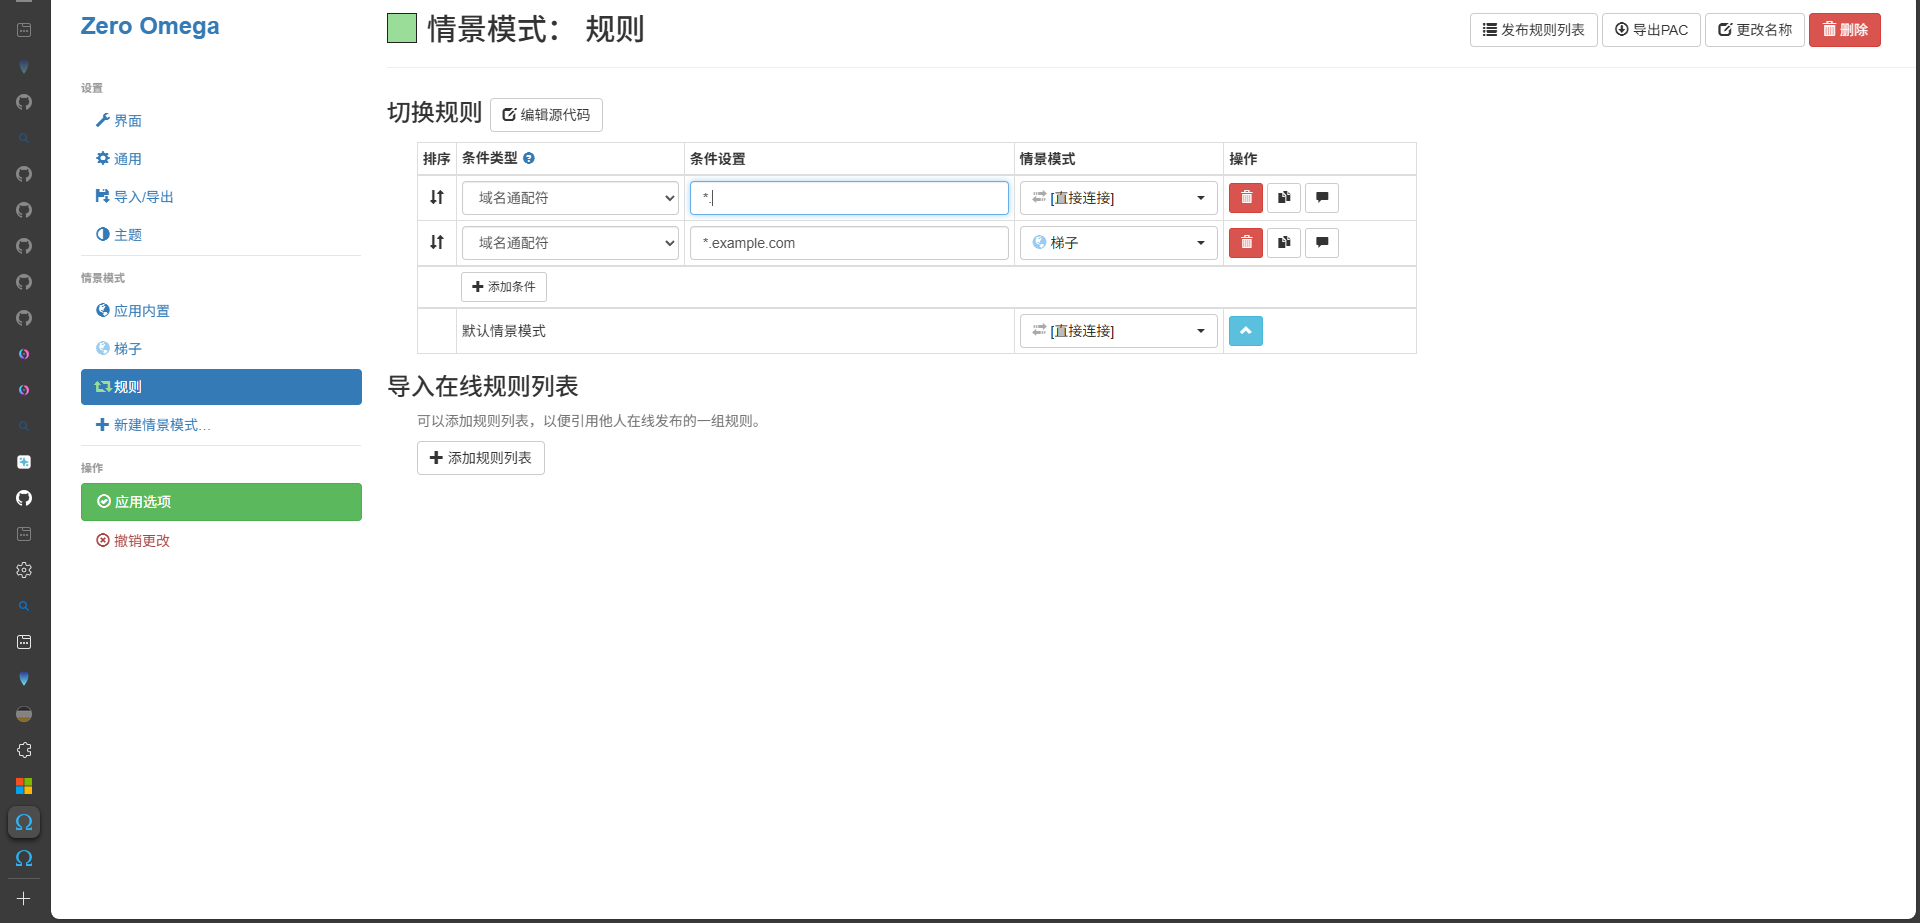Click the 切换规则 heading
Viewport: 1920px width, 923px height.
click(435, 113)
